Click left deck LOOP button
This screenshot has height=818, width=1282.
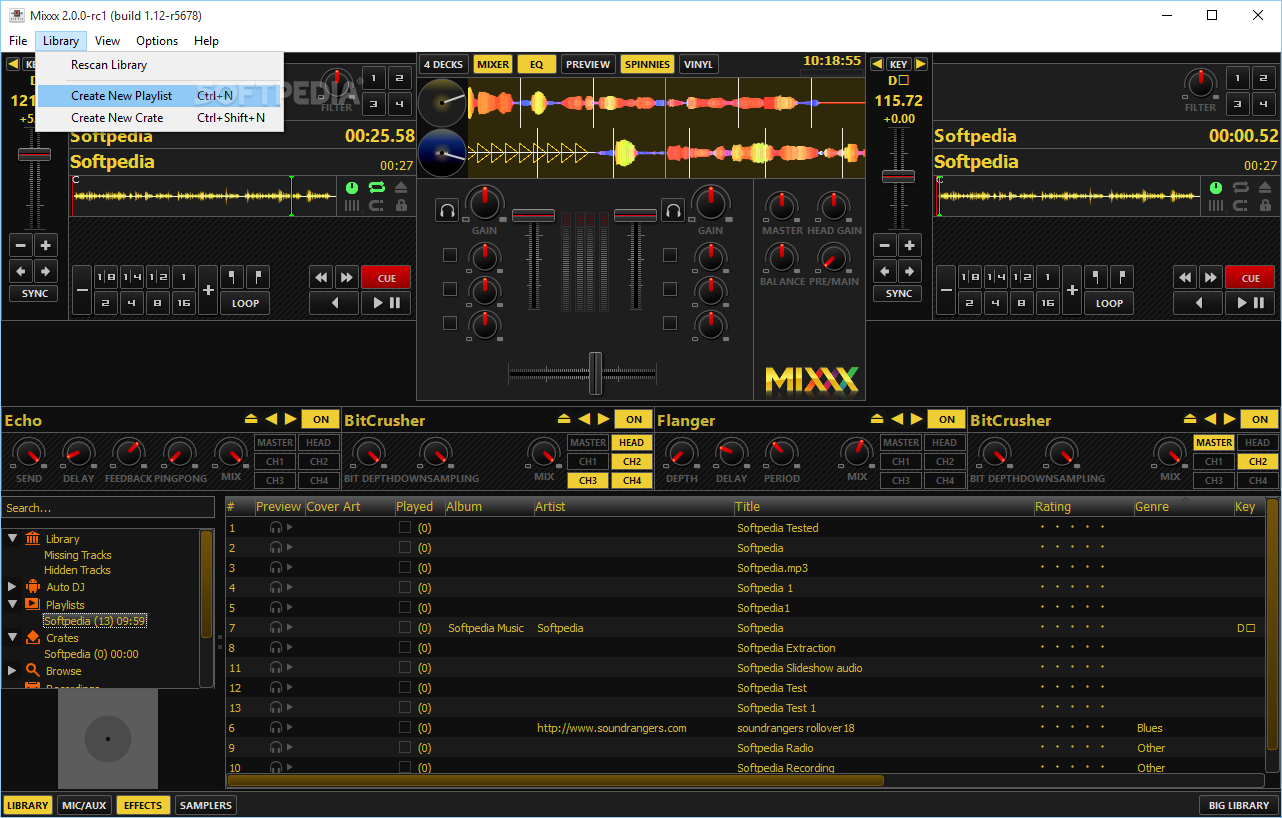tap(245, 303)
